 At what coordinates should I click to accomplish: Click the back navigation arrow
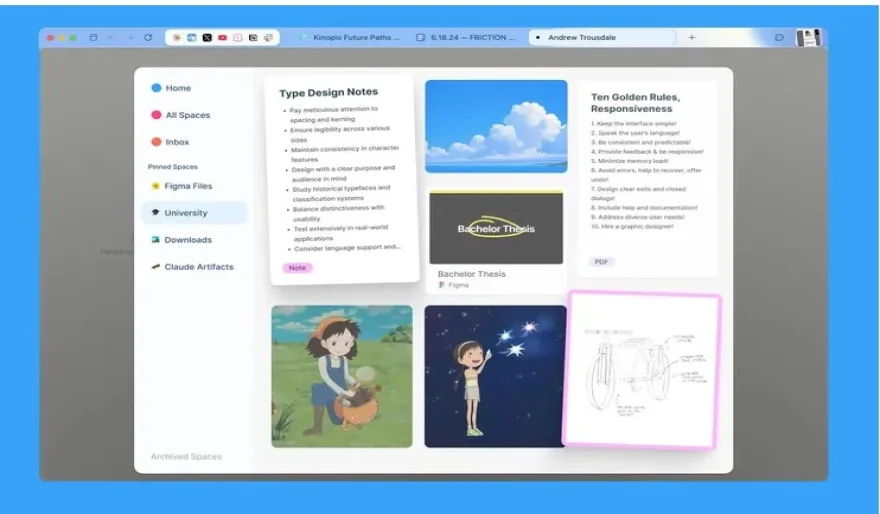(x=111, y=38)
